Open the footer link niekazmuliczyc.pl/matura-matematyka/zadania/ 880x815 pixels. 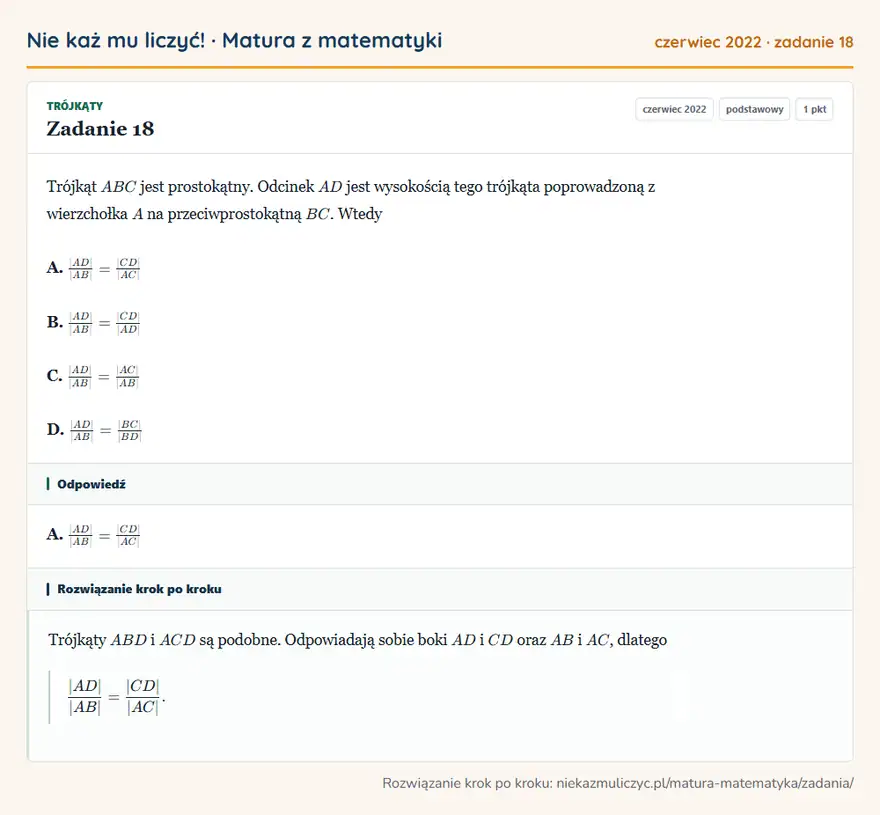(705, 784)
